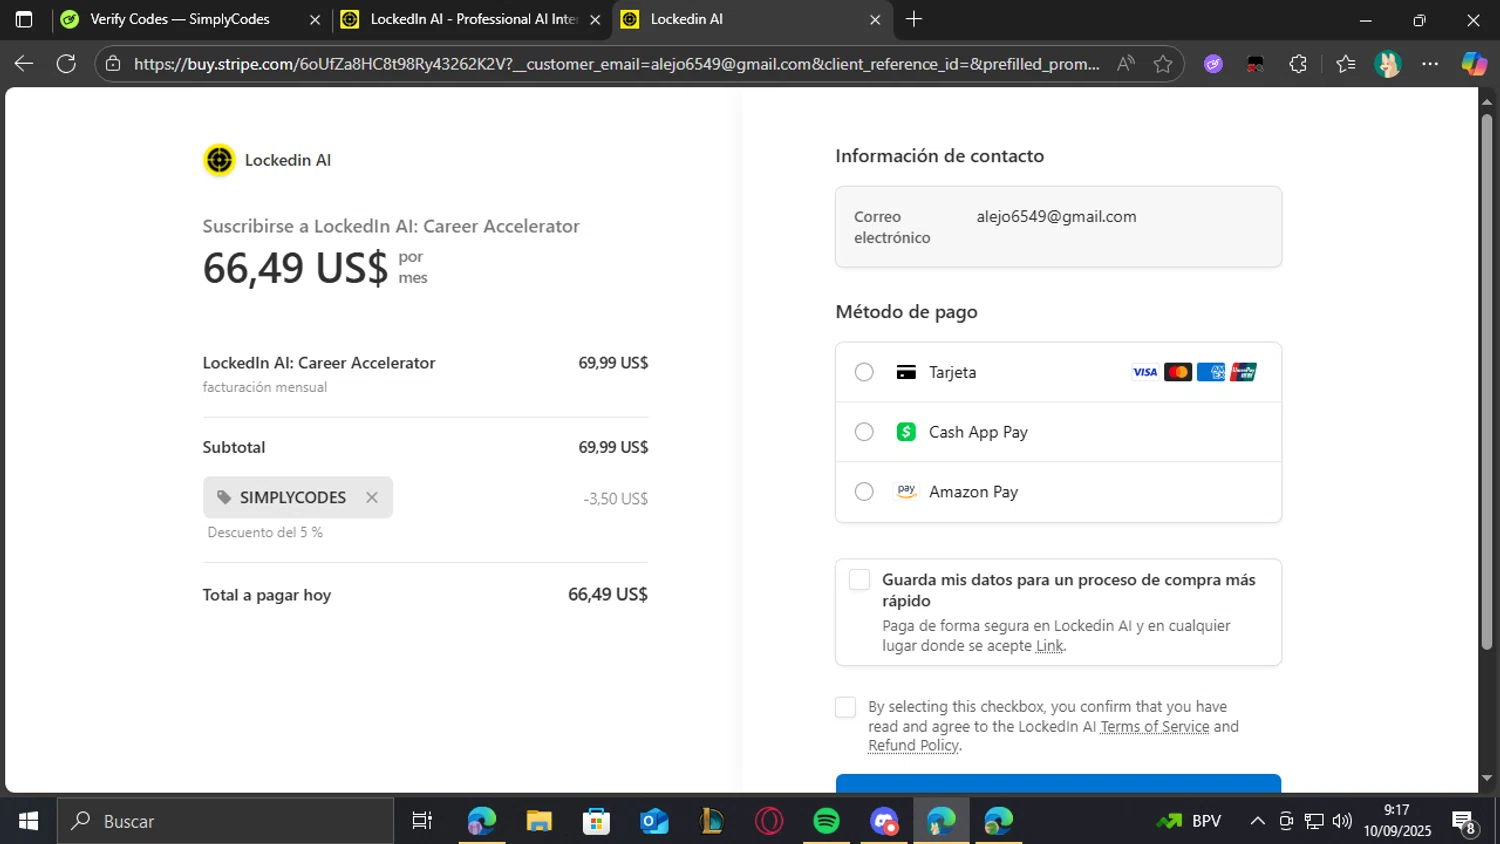
Task: Click the Lockedin AI merchant logo
Action: [x=219, y=160]
